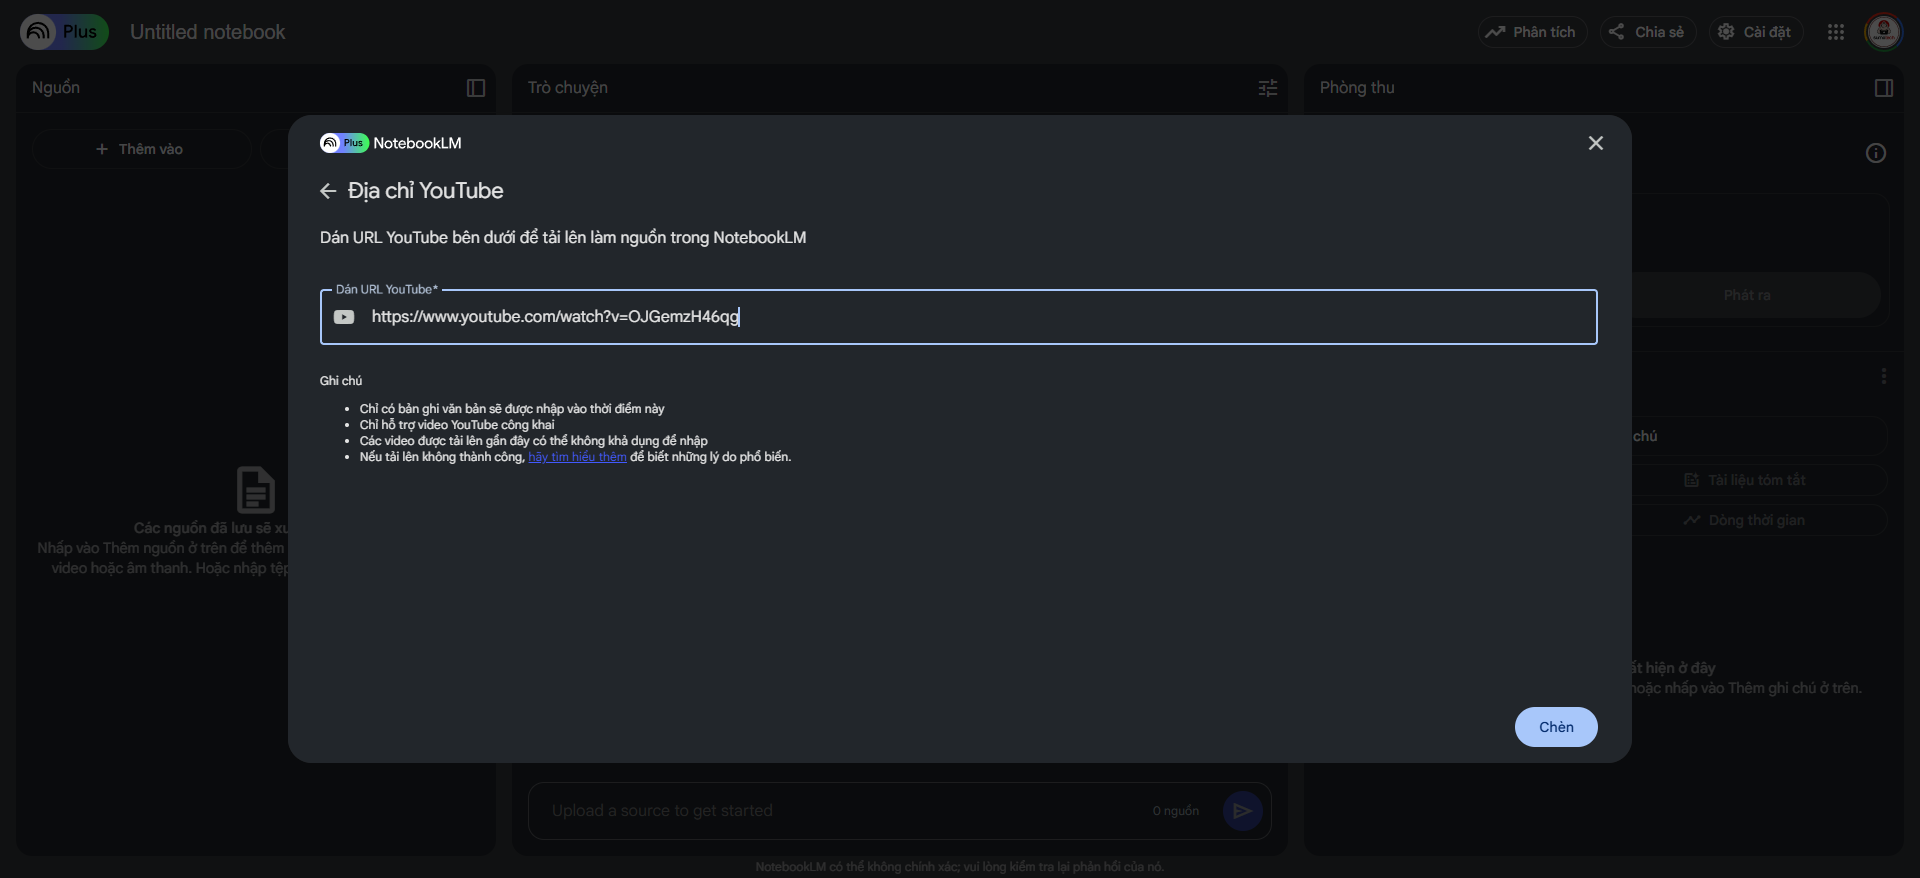This screenshot has width=1920, height=878.
Task: Select Tài liệu tóm tắt briefing doc
Action: pos(1745,480)
